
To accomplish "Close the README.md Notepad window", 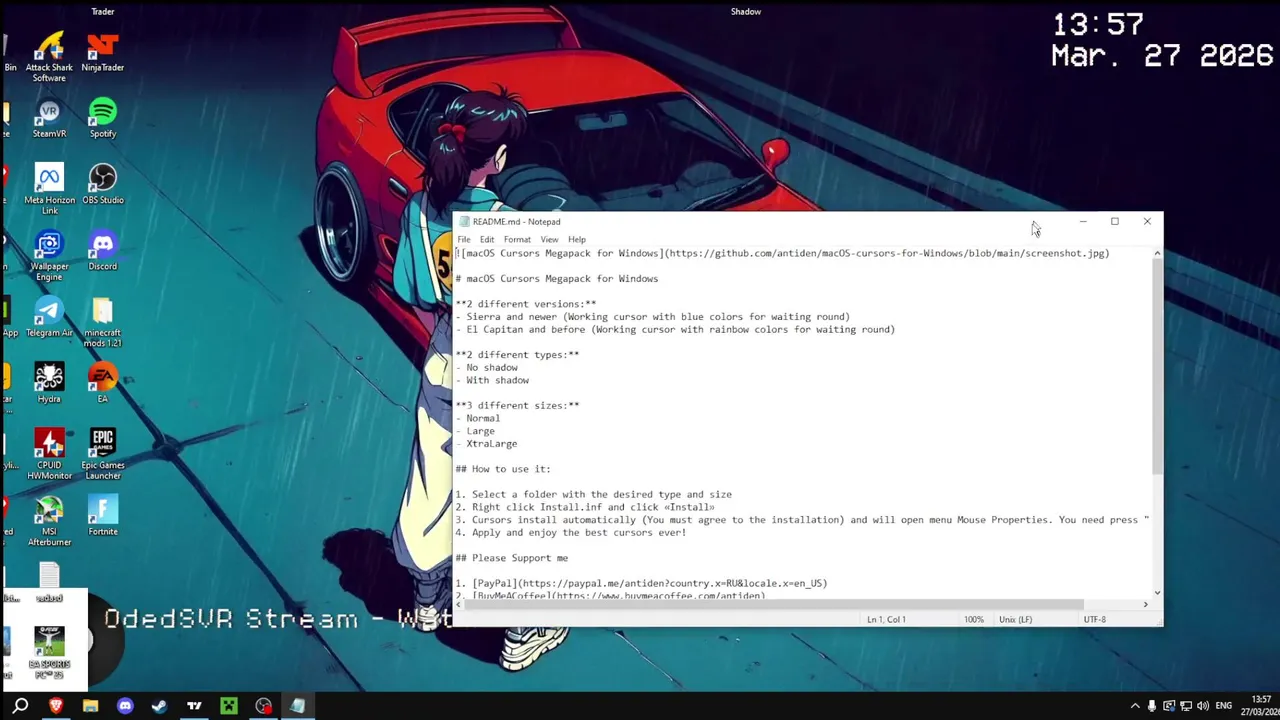I will [x=1147, y=221].
